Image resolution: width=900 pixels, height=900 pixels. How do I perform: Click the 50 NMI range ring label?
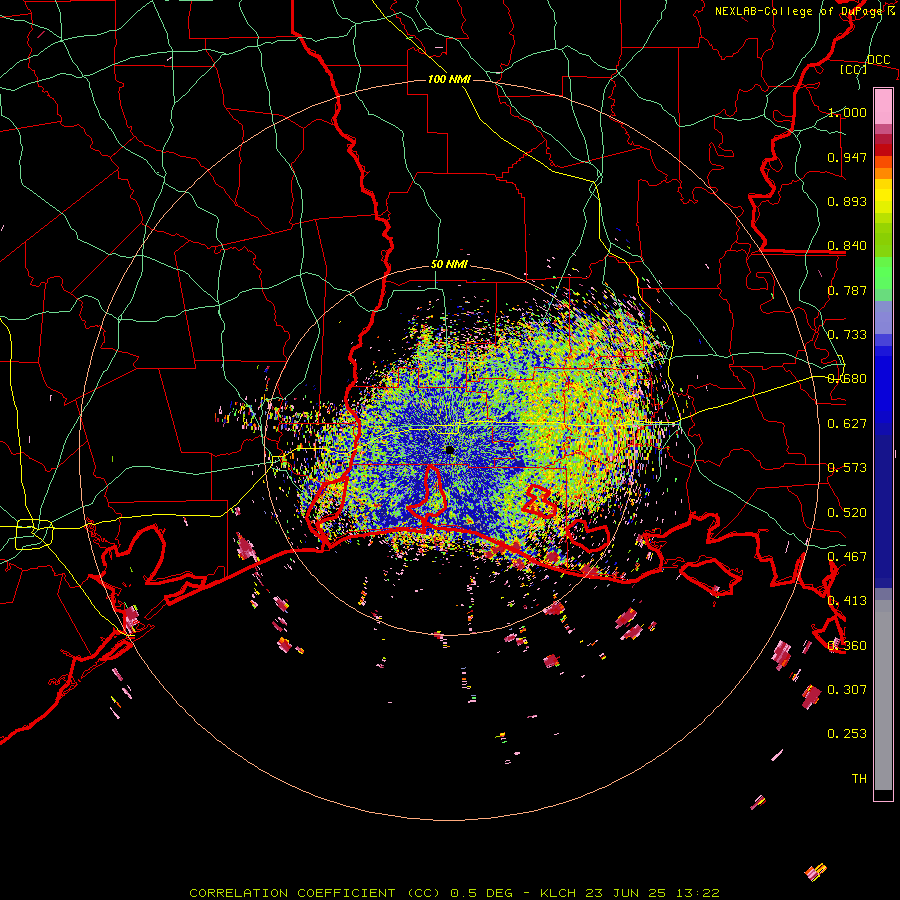click(449, 265)
